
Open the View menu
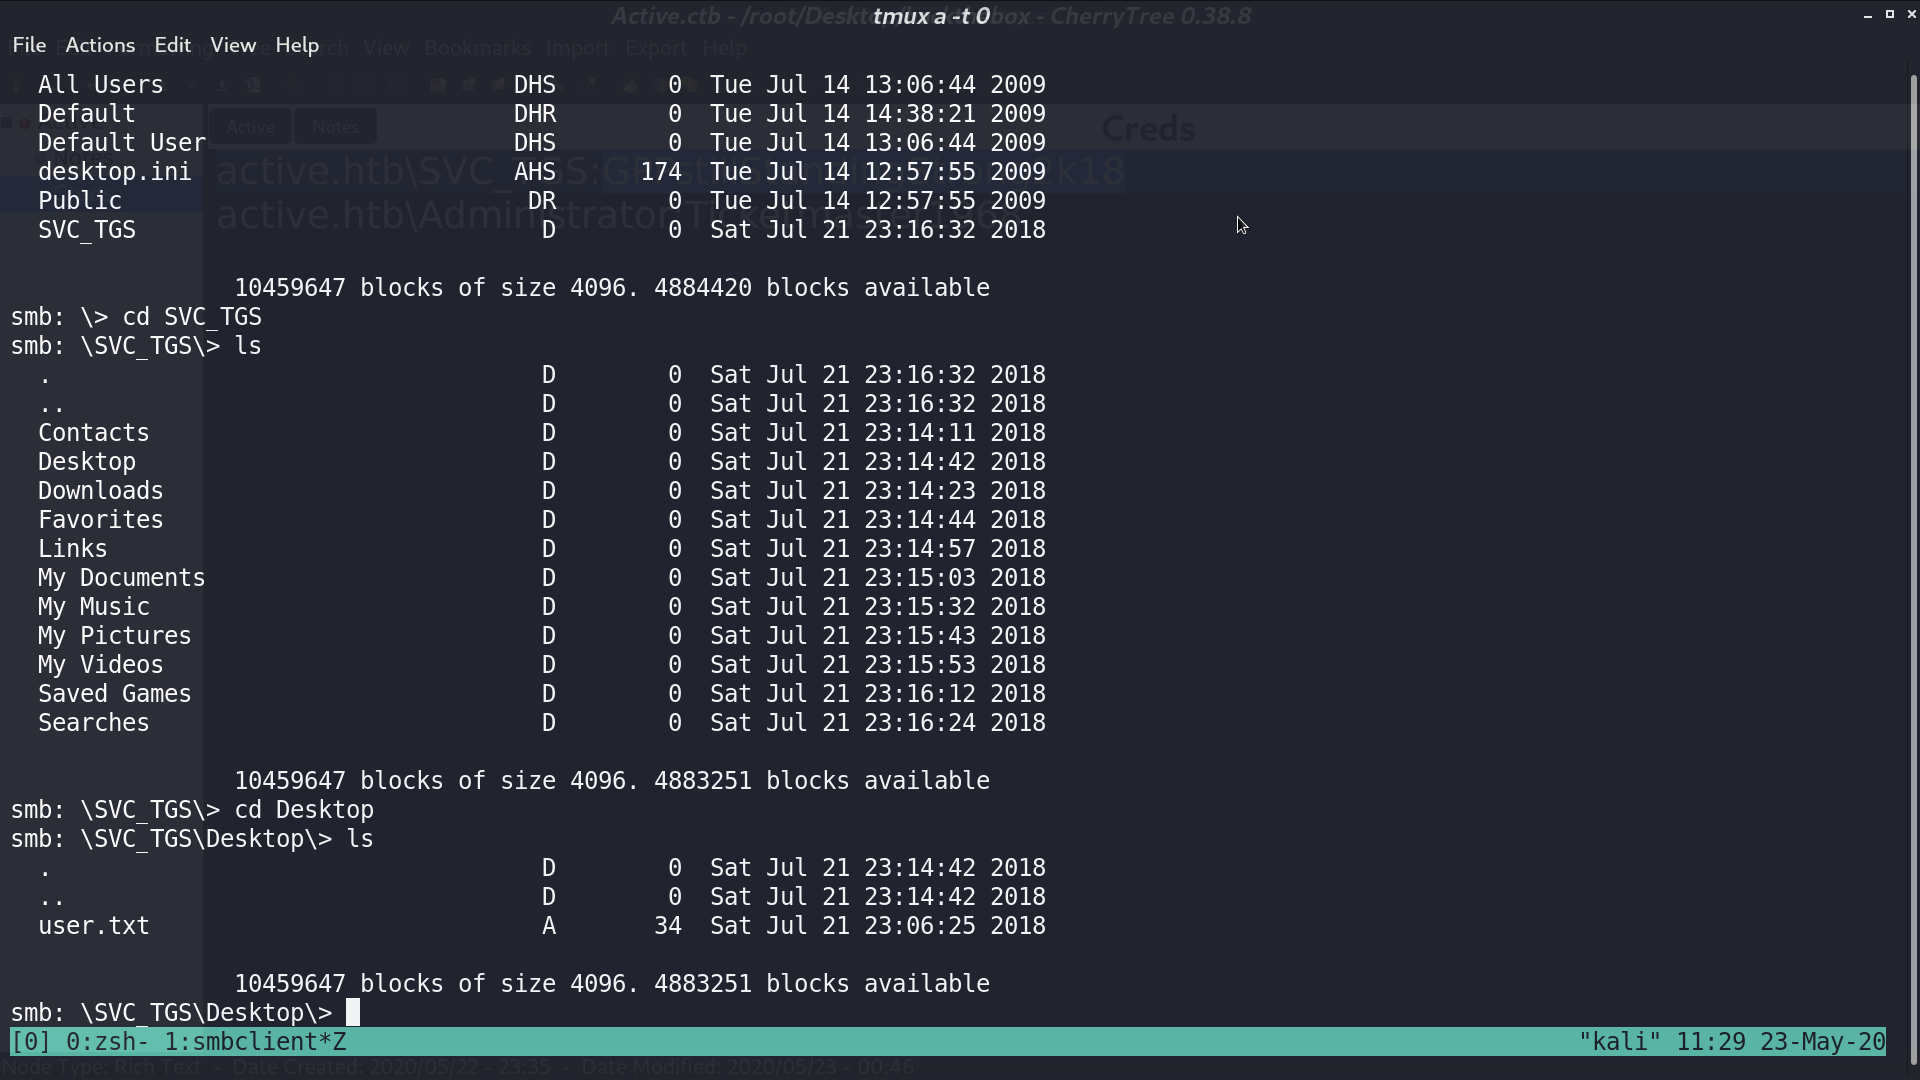[233, 45]
